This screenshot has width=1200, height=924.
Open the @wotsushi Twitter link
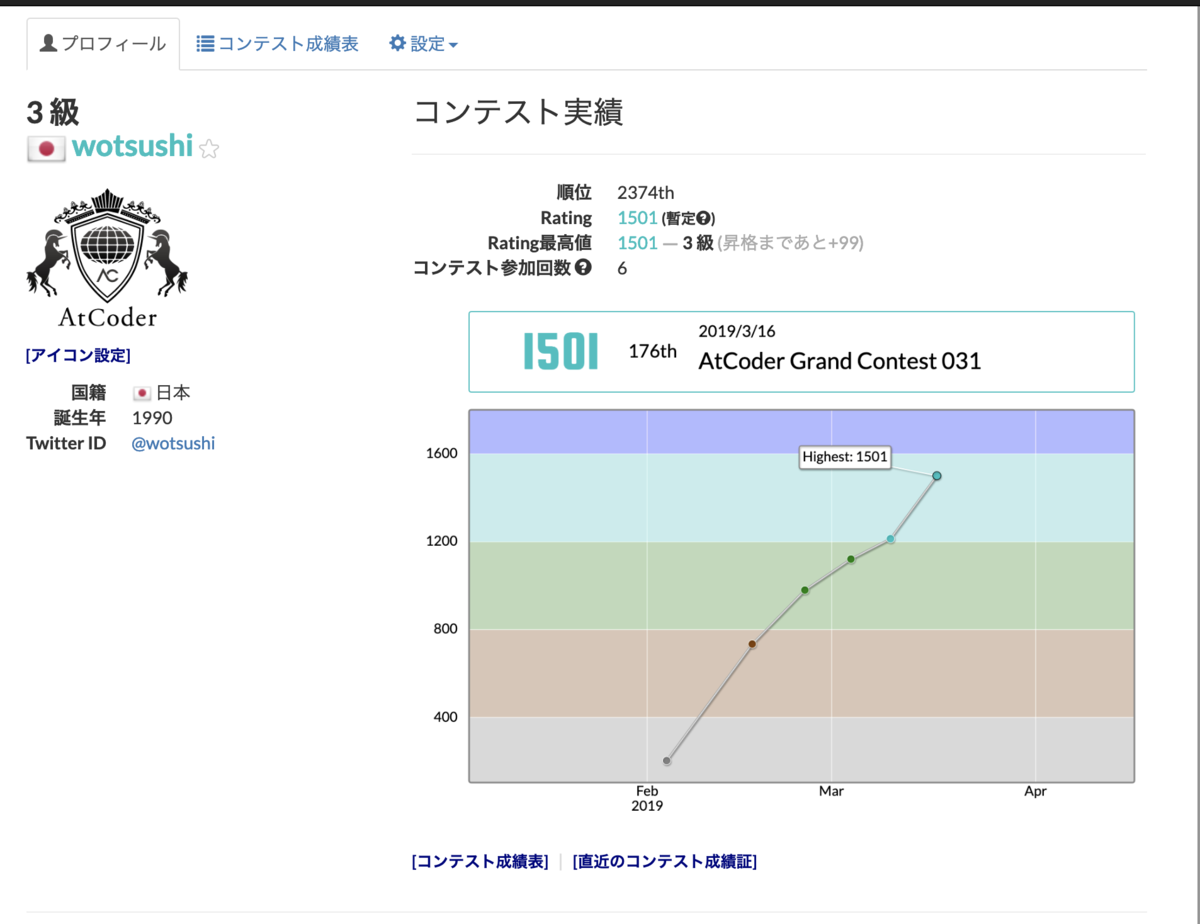pyautogui.click(x=173, y=443)
